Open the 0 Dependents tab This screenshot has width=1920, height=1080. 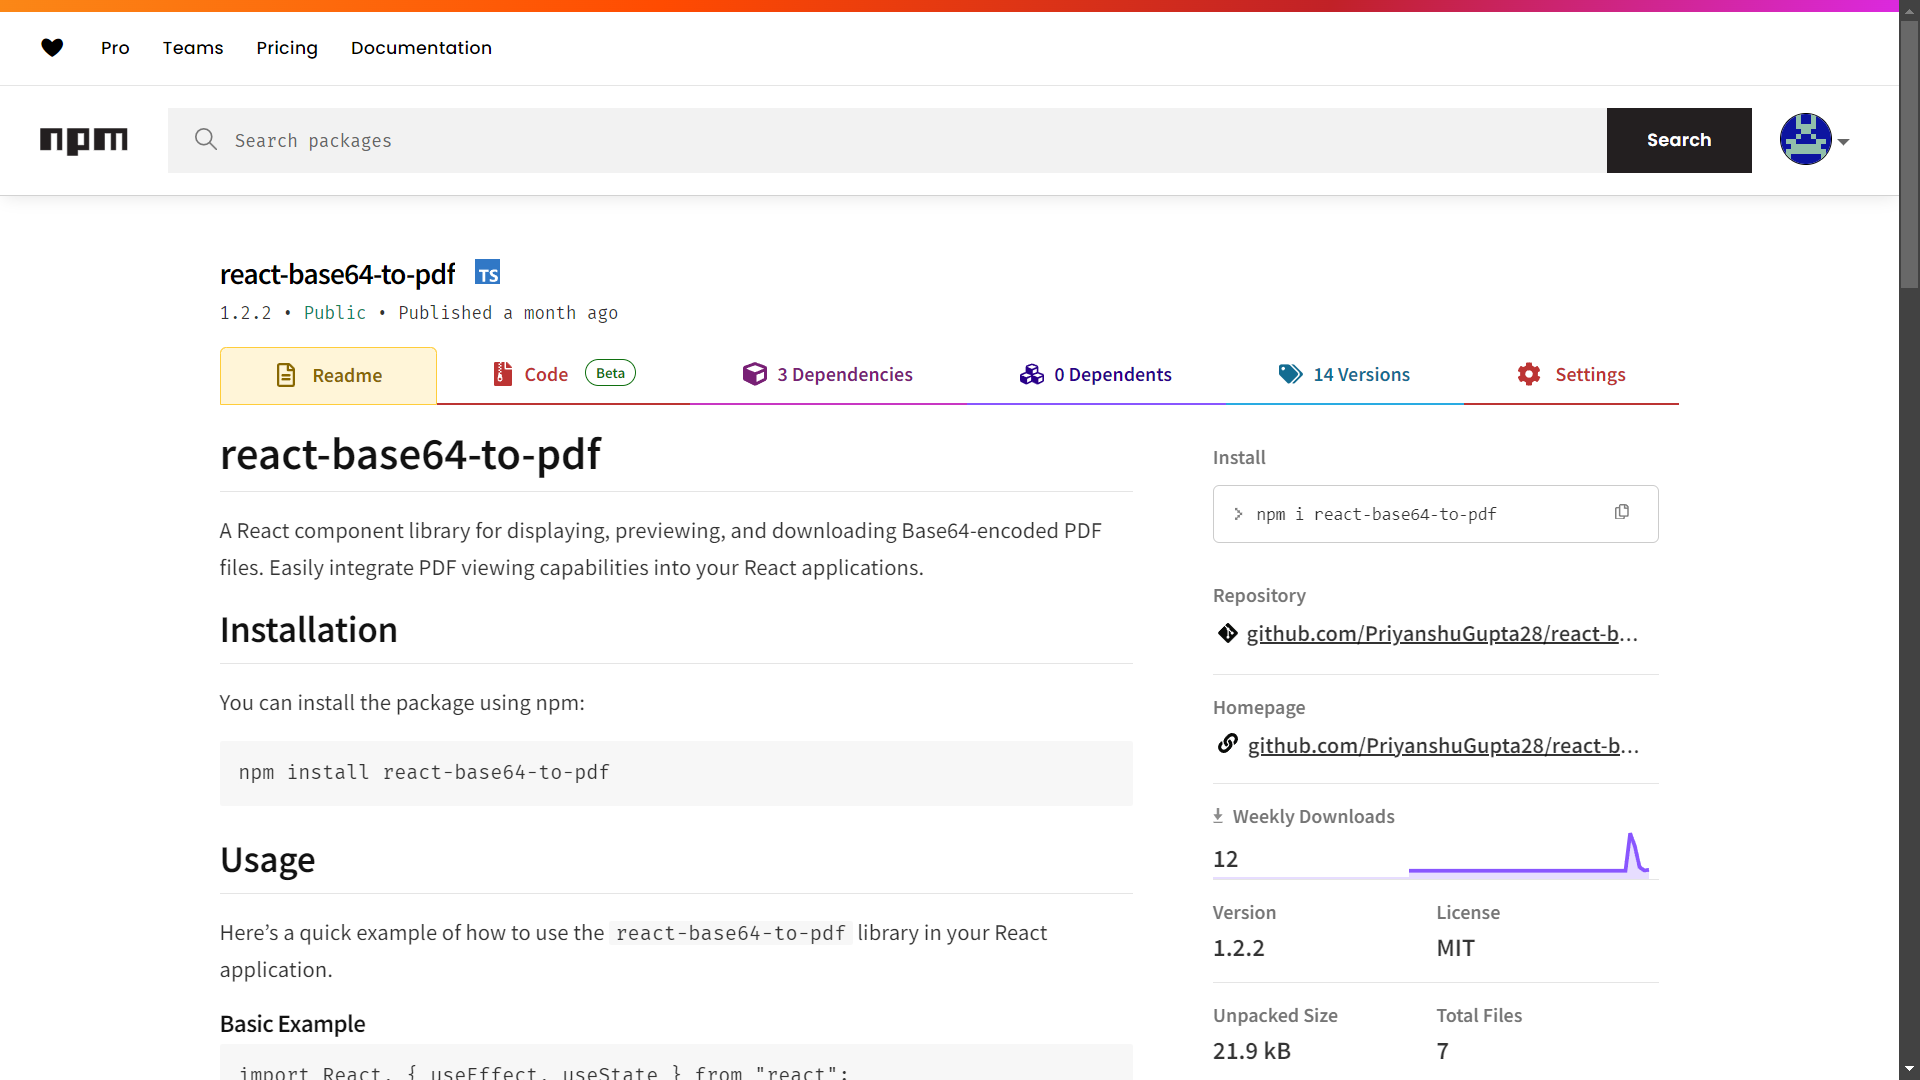coord(1113,374)
